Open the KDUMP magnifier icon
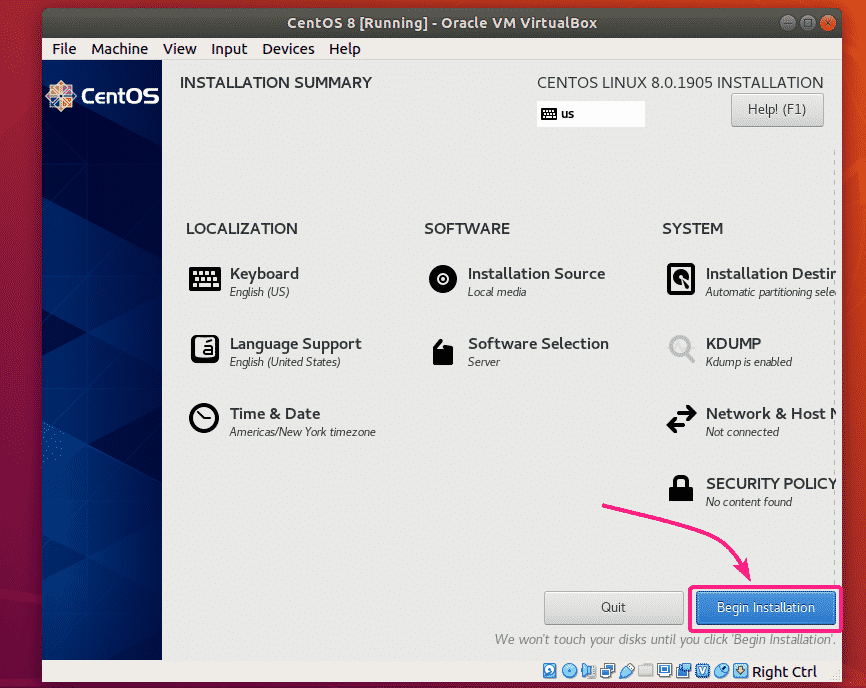This screenshot has height=688, width=866. pos(681,350)
